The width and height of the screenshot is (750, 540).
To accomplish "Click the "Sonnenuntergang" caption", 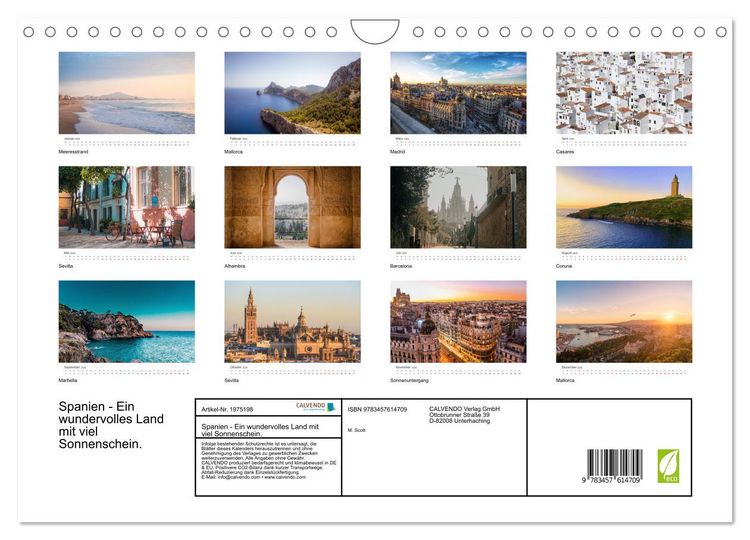I will tap(409, 380).
